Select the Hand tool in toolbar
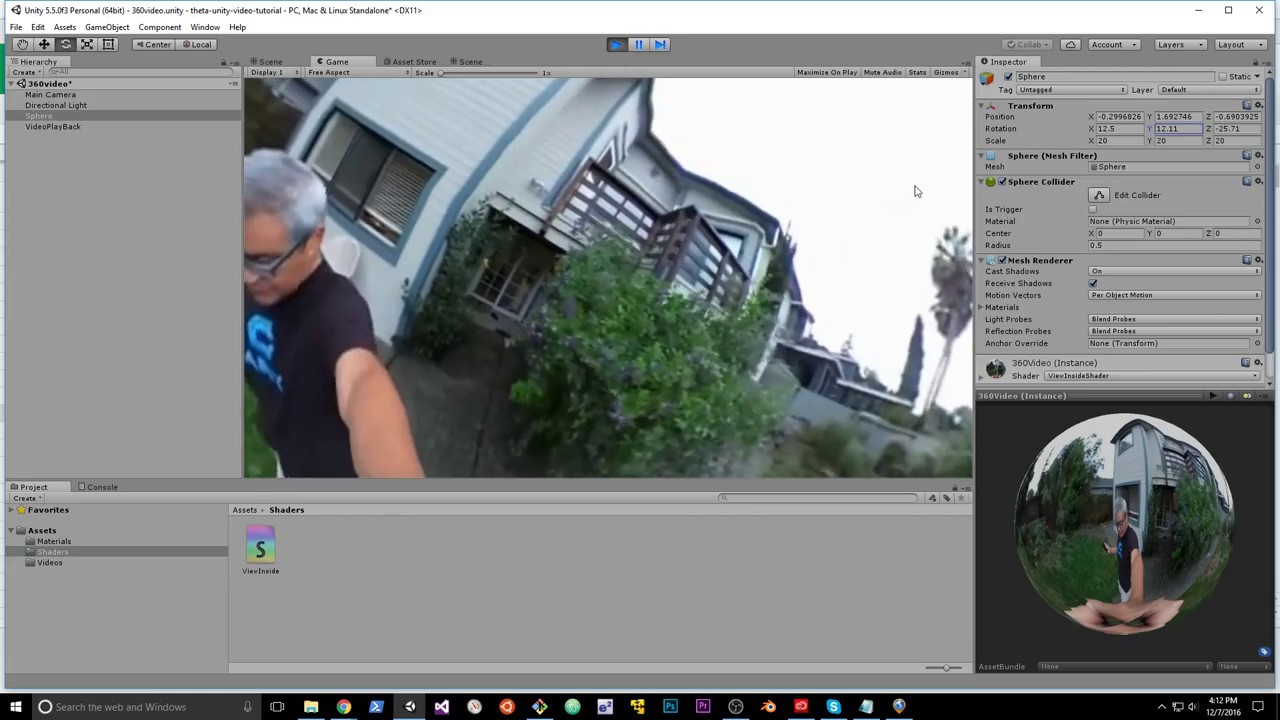 (x=22, y=44)
